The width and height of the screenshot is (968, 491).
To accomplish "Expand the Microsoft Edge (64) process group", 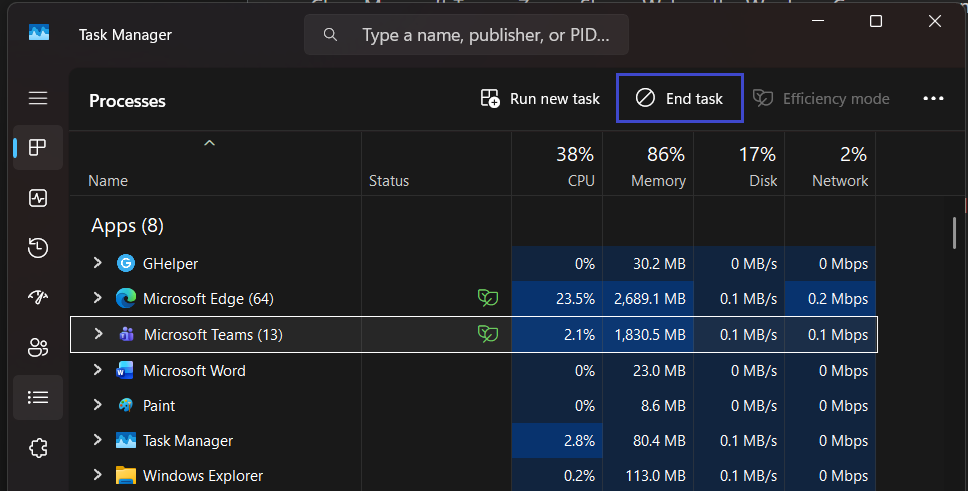I will tap(97, 298).
